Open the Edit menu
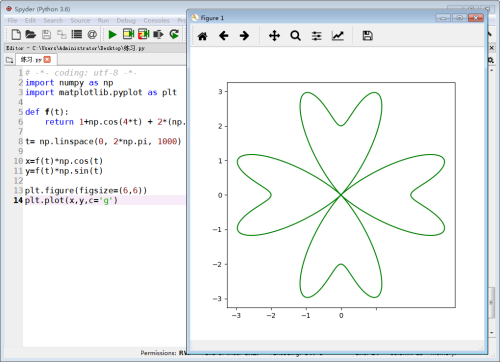Image resolution: width=500 pixels, height=362 pixels. (x=30, y=20)
